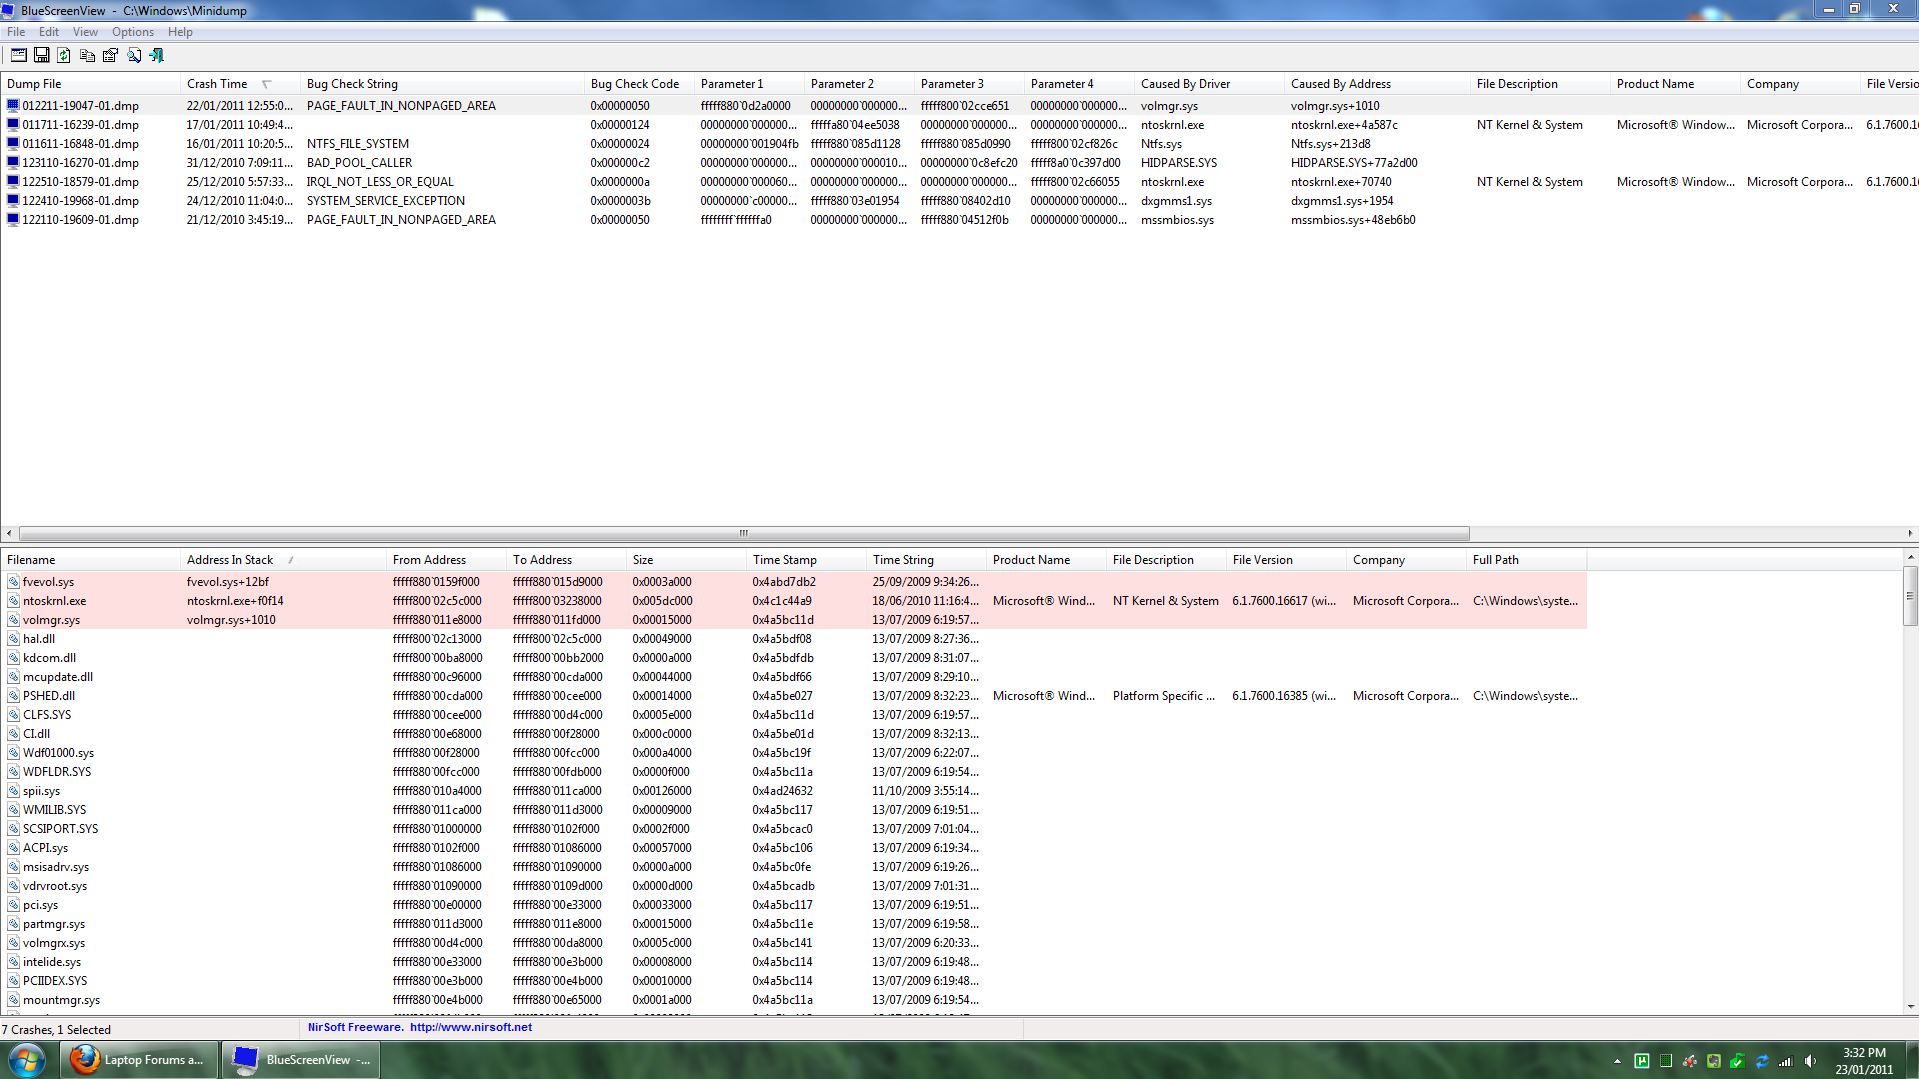Click the Find magnifier toolbar icon
The image size is (1919, 1079).
(134, 56)
